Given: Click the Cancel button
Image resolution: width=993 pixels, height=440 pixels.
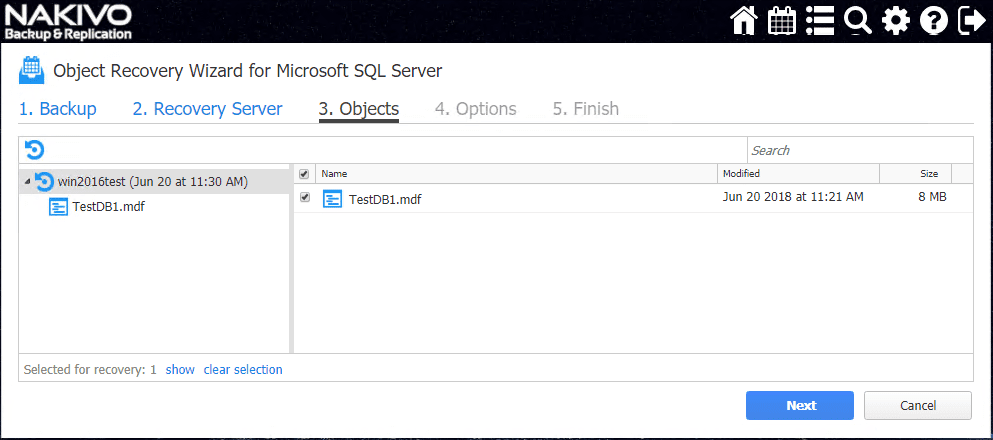Looking at the screenshot, I should point(917,405).
